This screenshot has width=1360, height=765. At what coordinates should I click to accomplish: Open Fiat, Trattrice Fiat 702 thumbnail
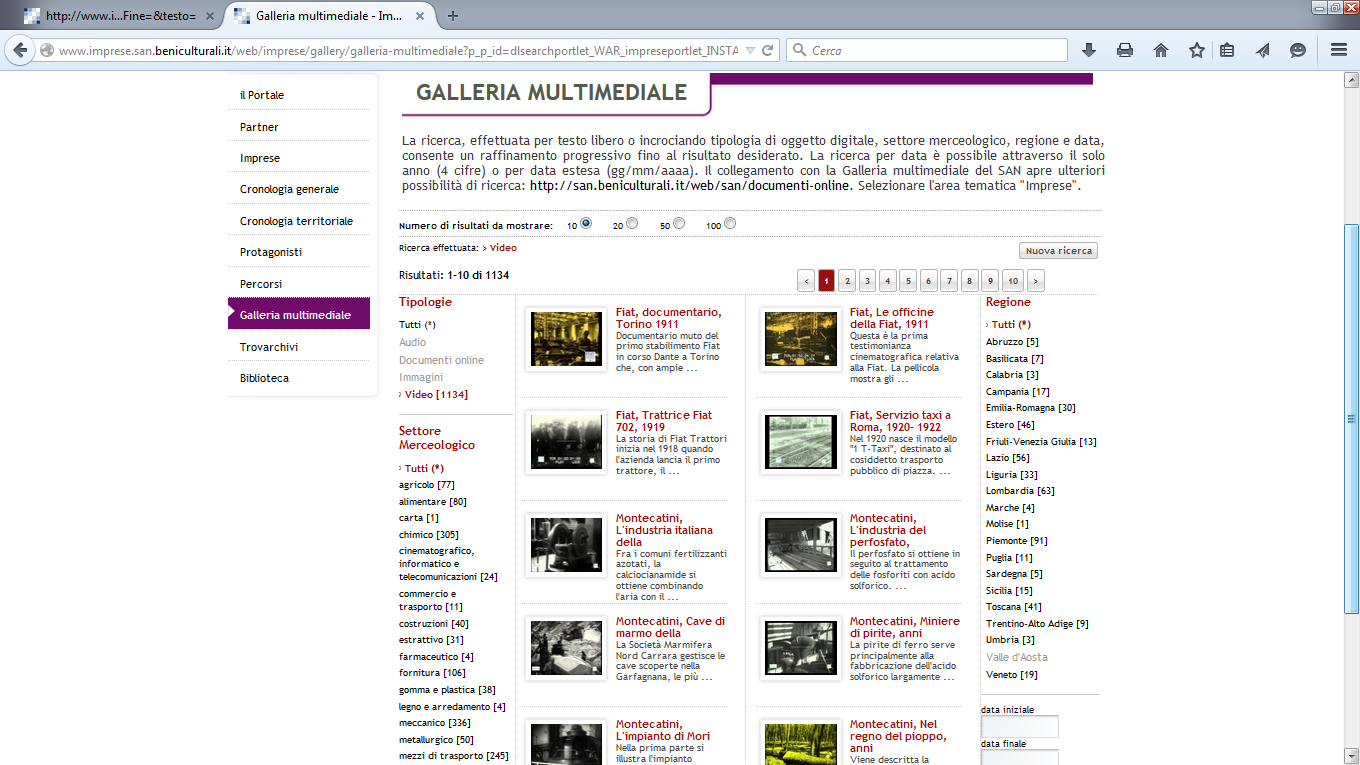tap(566, 442)
